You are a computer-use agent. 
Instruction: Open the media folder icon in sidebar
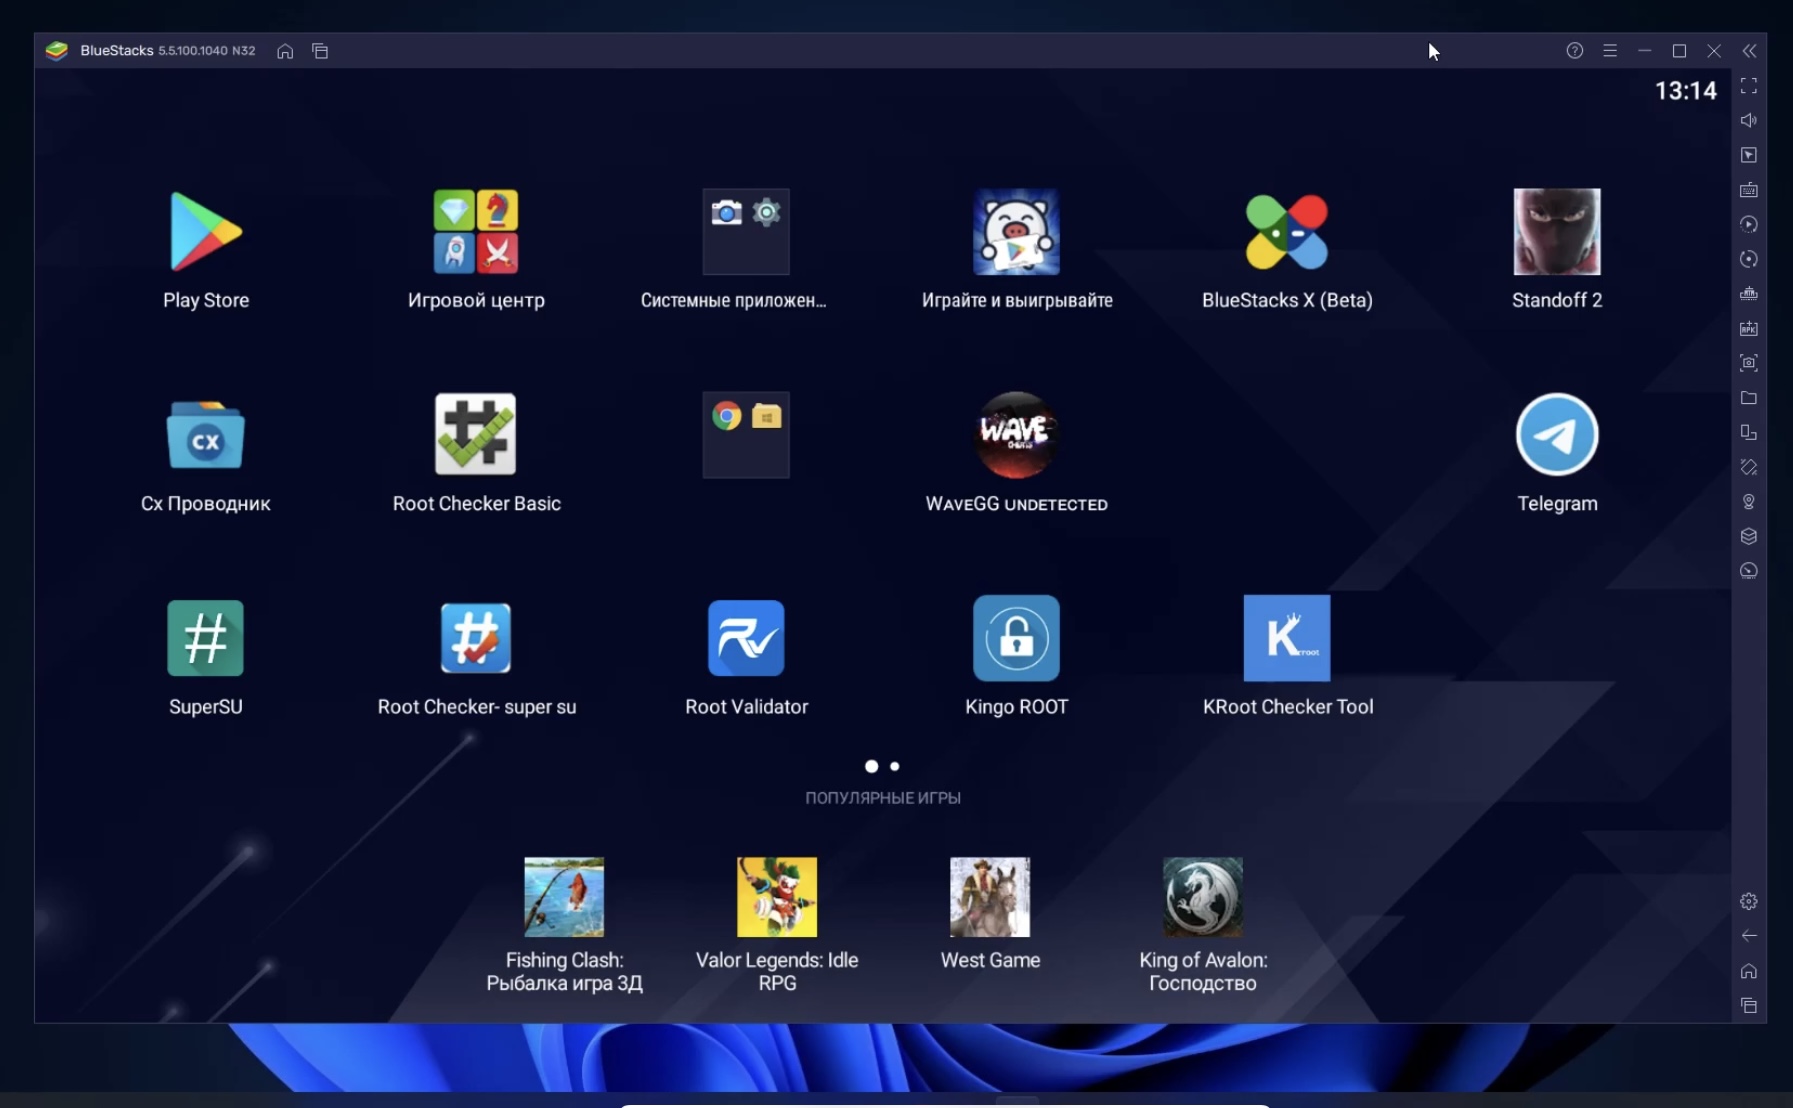click(x=1749, y=398)
